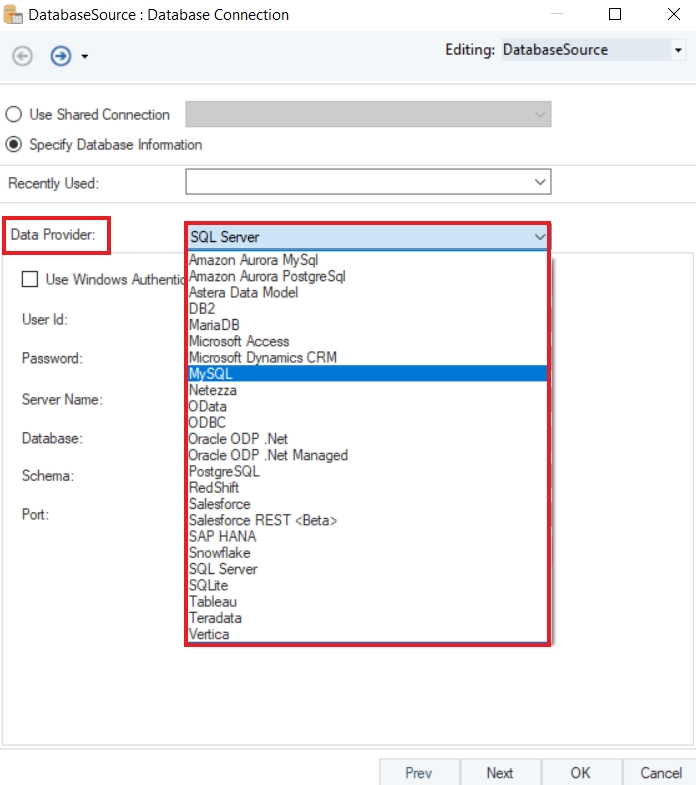Viewport: 696px width, 785px height.
Task: Click the Port label
Action: [x=35, y=515]
